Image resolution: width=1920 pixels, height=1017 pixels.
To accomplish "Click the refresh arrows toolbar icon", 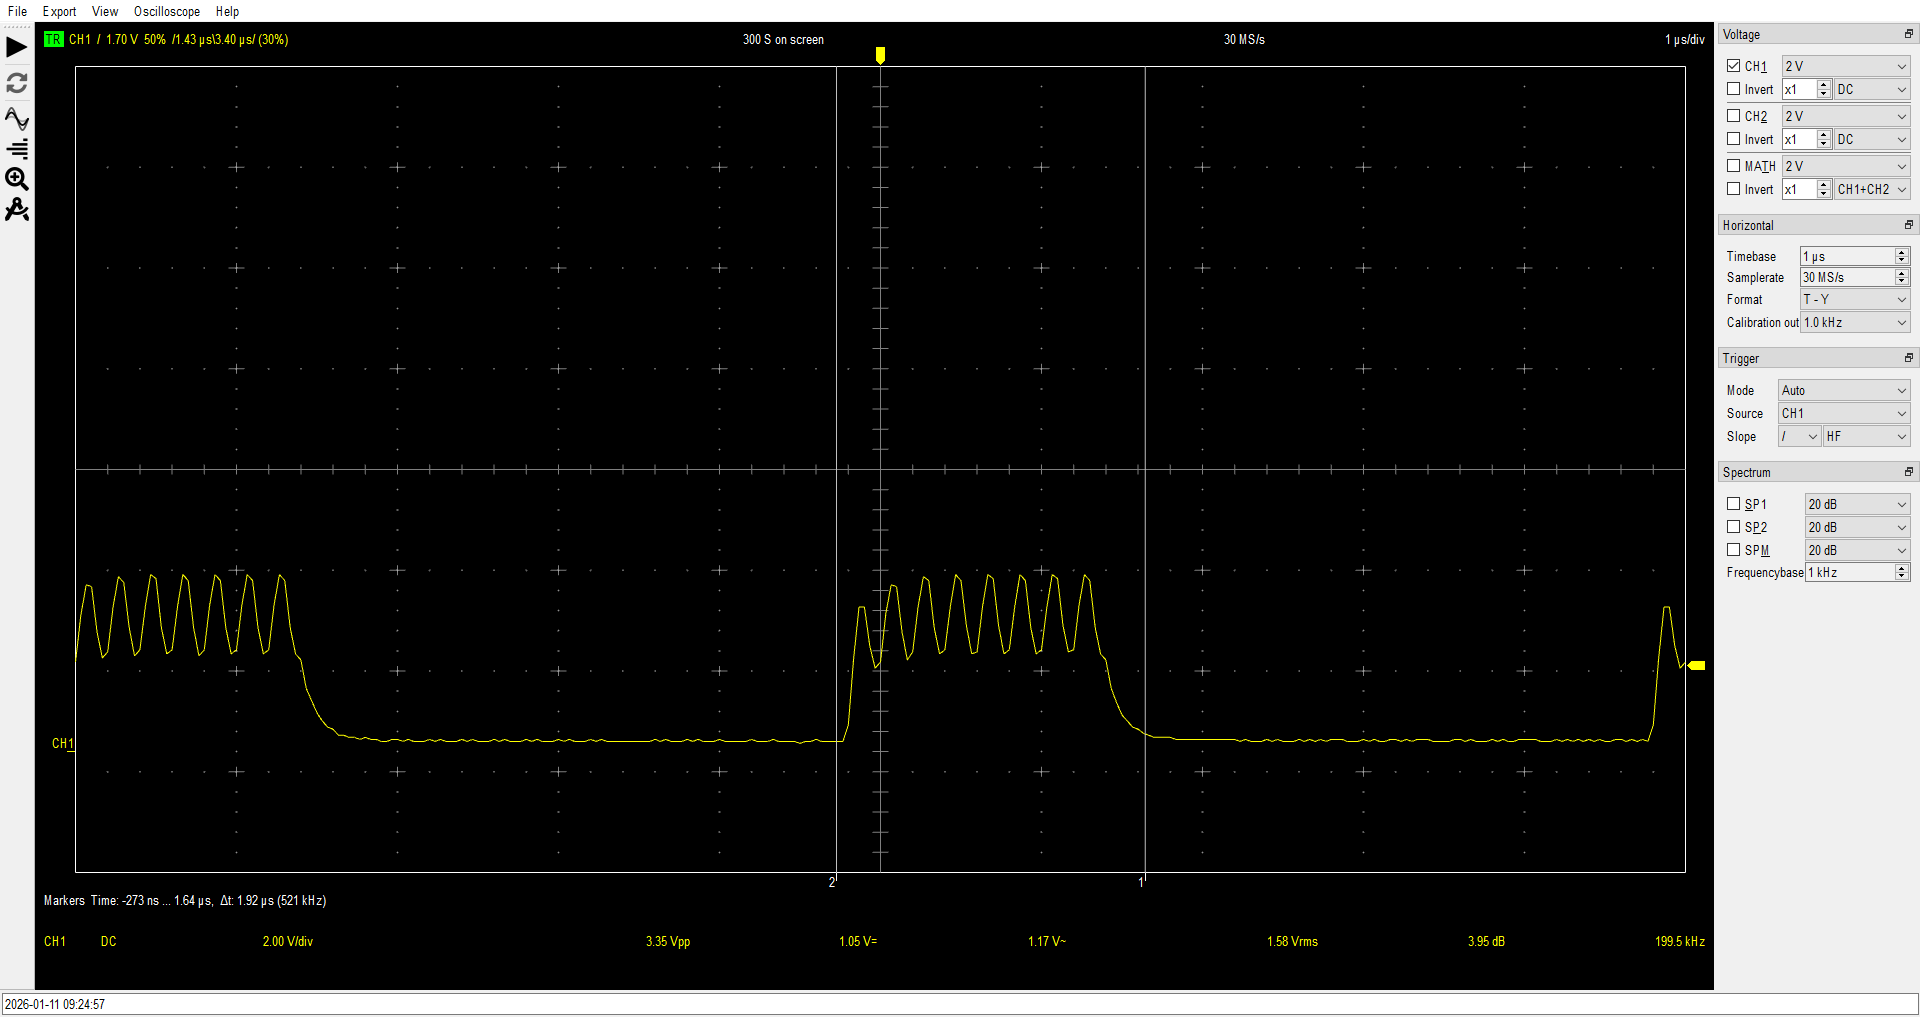I will (x=17, y=83).
